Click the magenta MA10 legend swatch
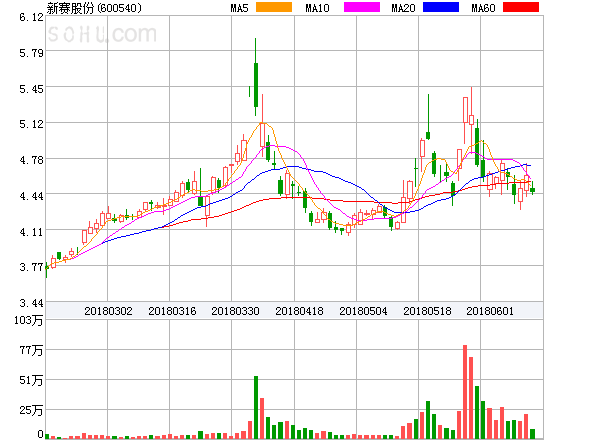The width and height of the screenshot is (600, 440). point(362,7)
